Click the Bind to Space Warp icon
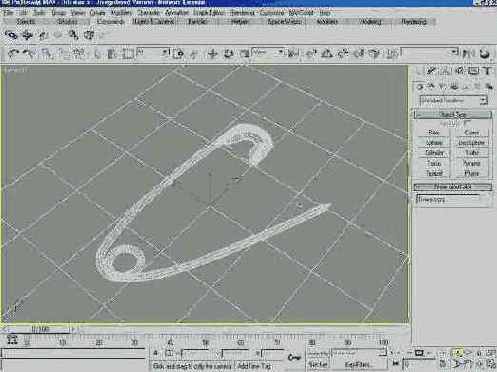Screen dimensions: 497x372 pyautogui.click(x=79, y=53)
